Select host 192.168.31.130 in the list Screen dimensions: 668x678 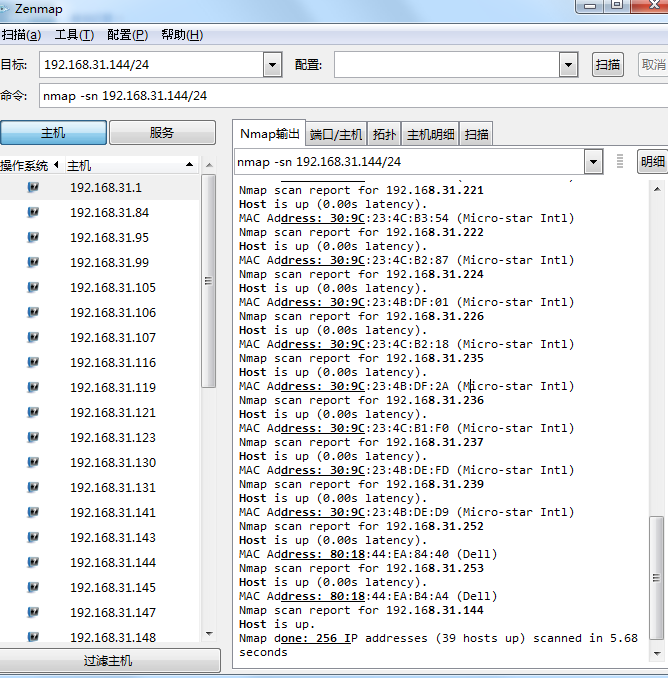coord(99,462)
